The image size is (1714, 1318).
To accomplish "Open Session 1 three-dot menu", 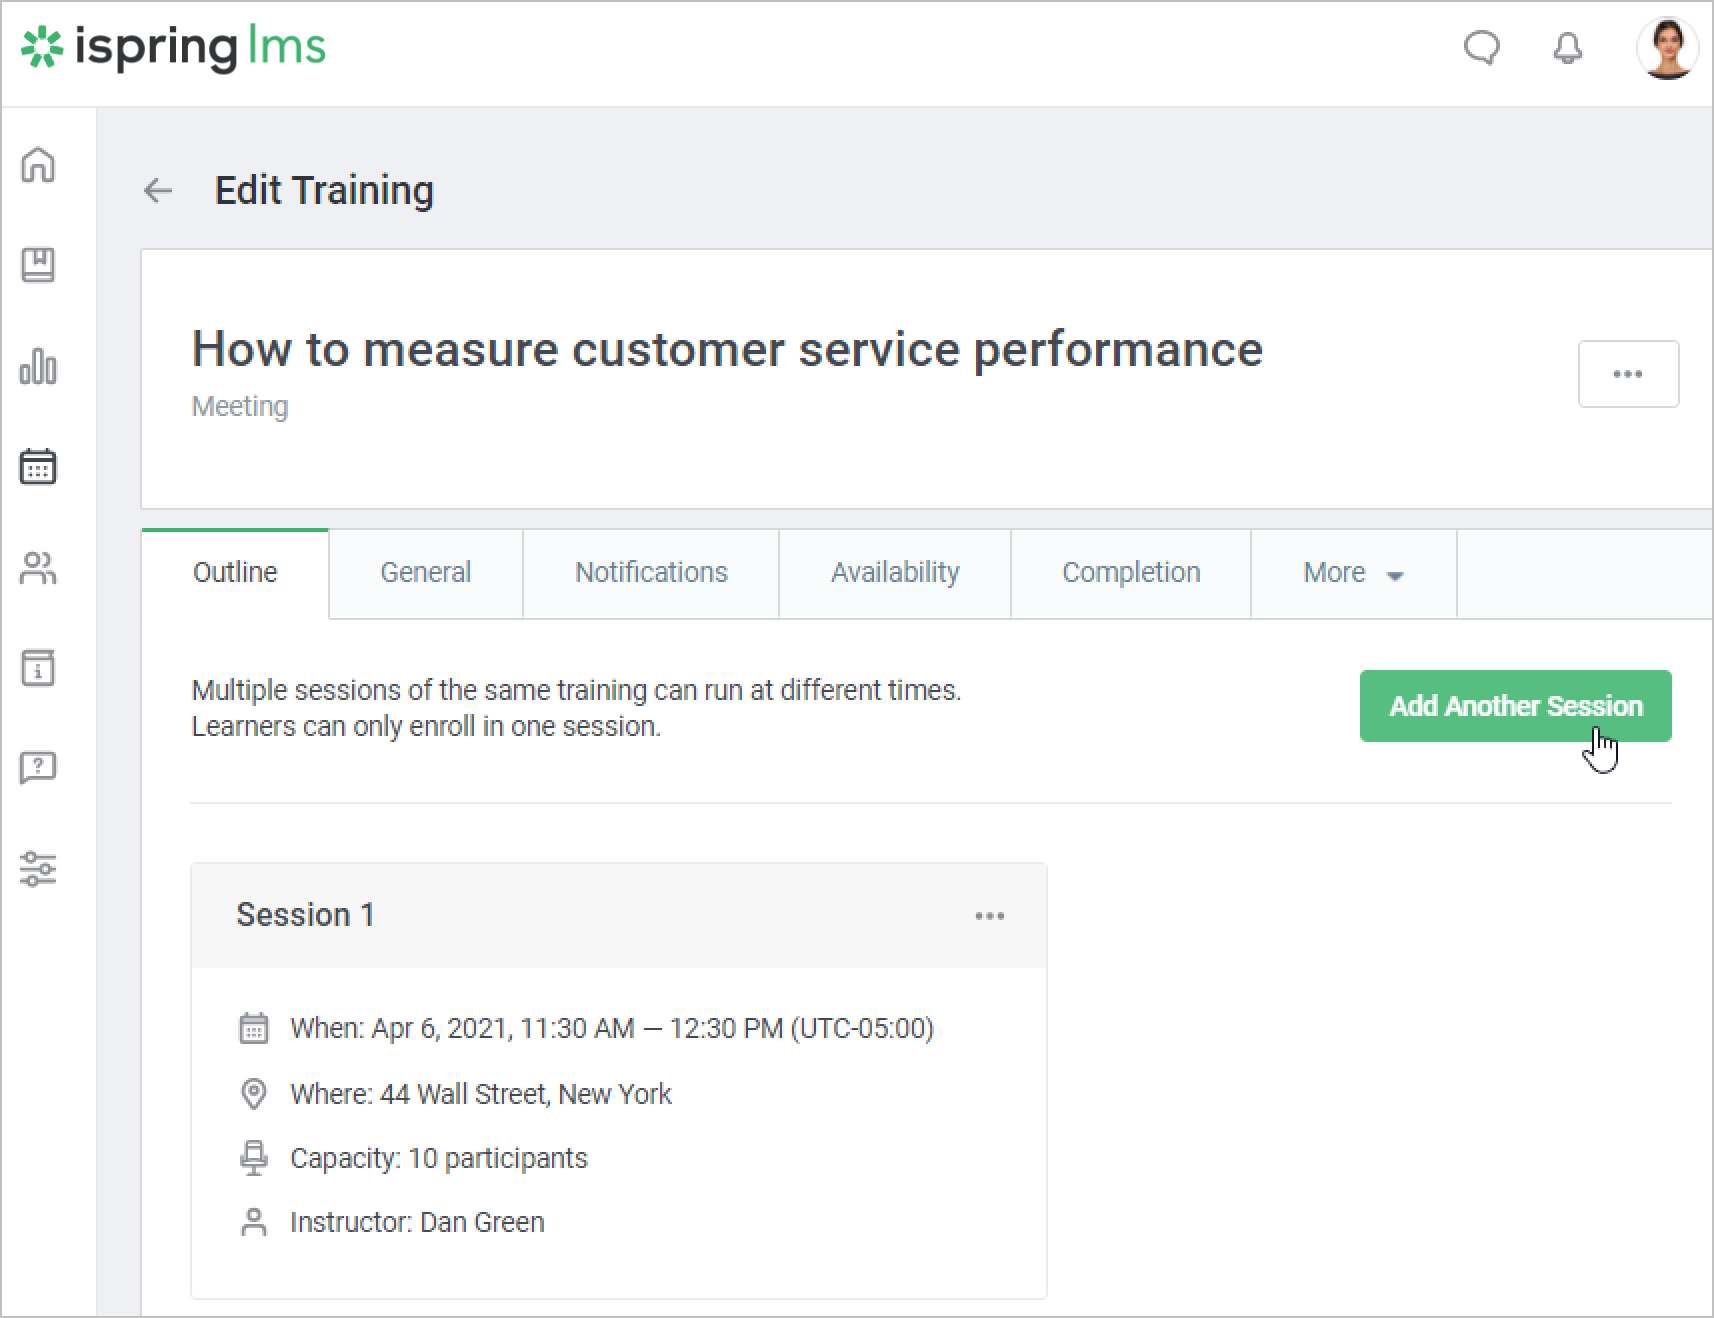I will (x=989, y=915).
